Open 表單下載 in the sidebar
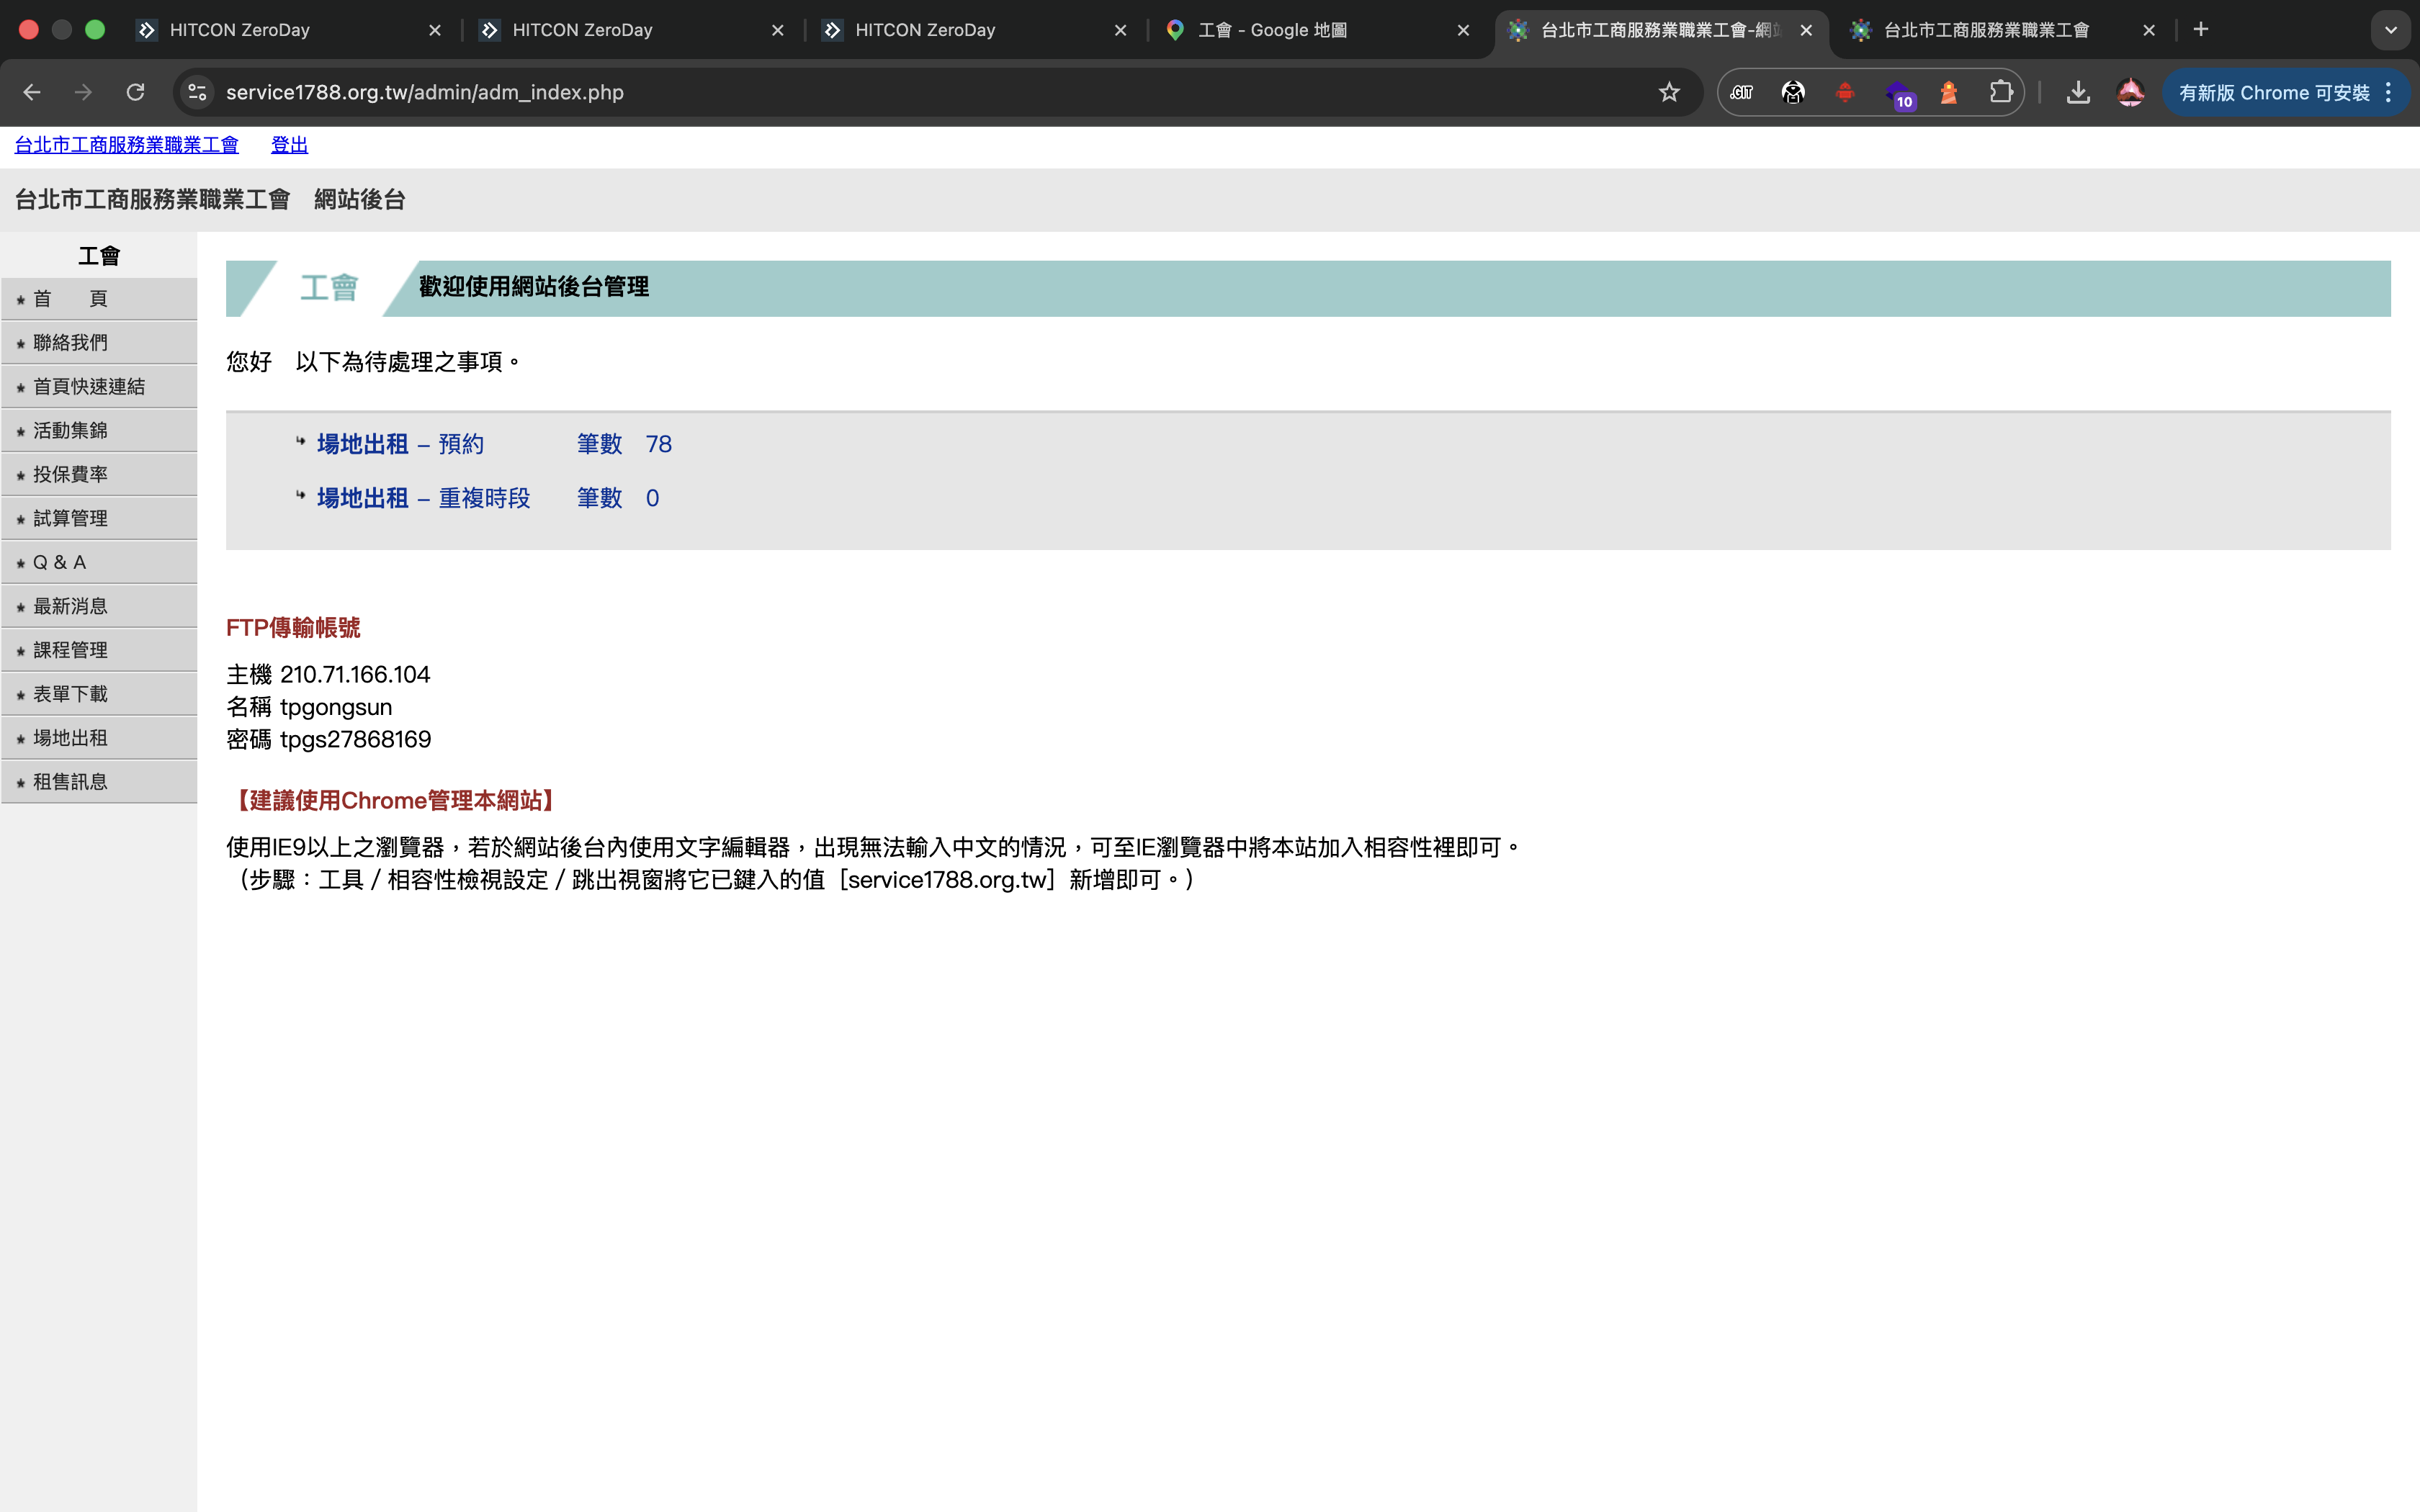Screen dimensions: 2420x1512 99,695
